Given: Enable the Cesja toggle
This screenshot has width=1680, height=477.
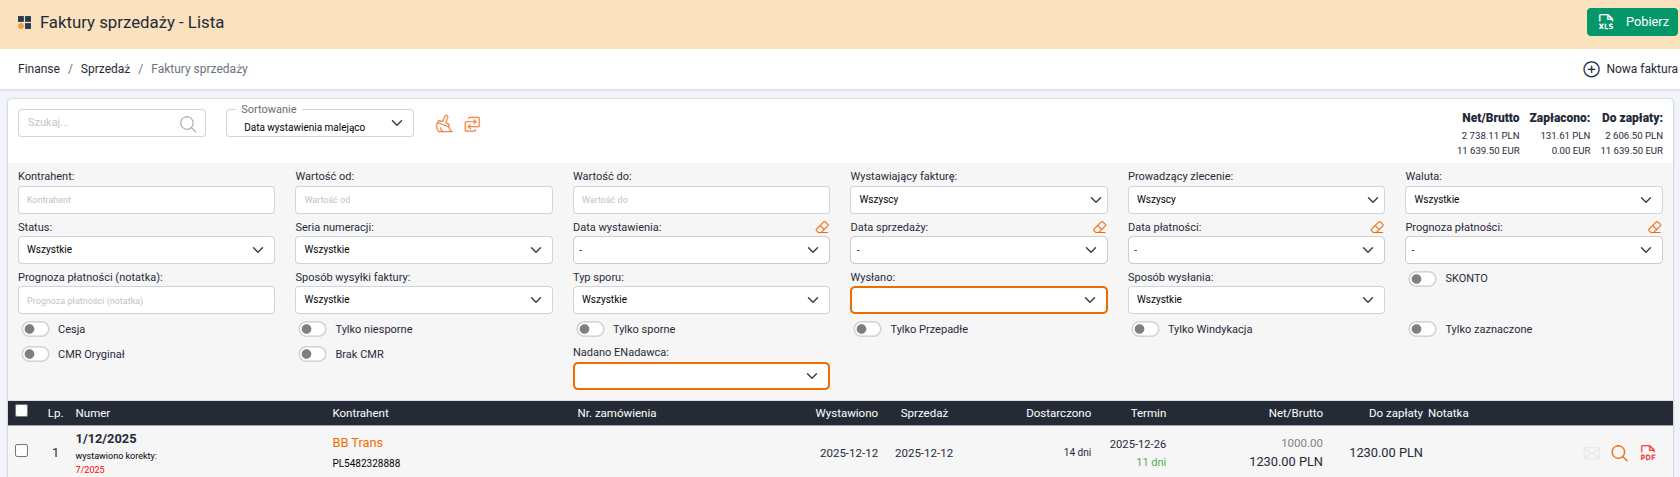Looking at the screenshot, I should pyautogui.click(x=36, y=329).
